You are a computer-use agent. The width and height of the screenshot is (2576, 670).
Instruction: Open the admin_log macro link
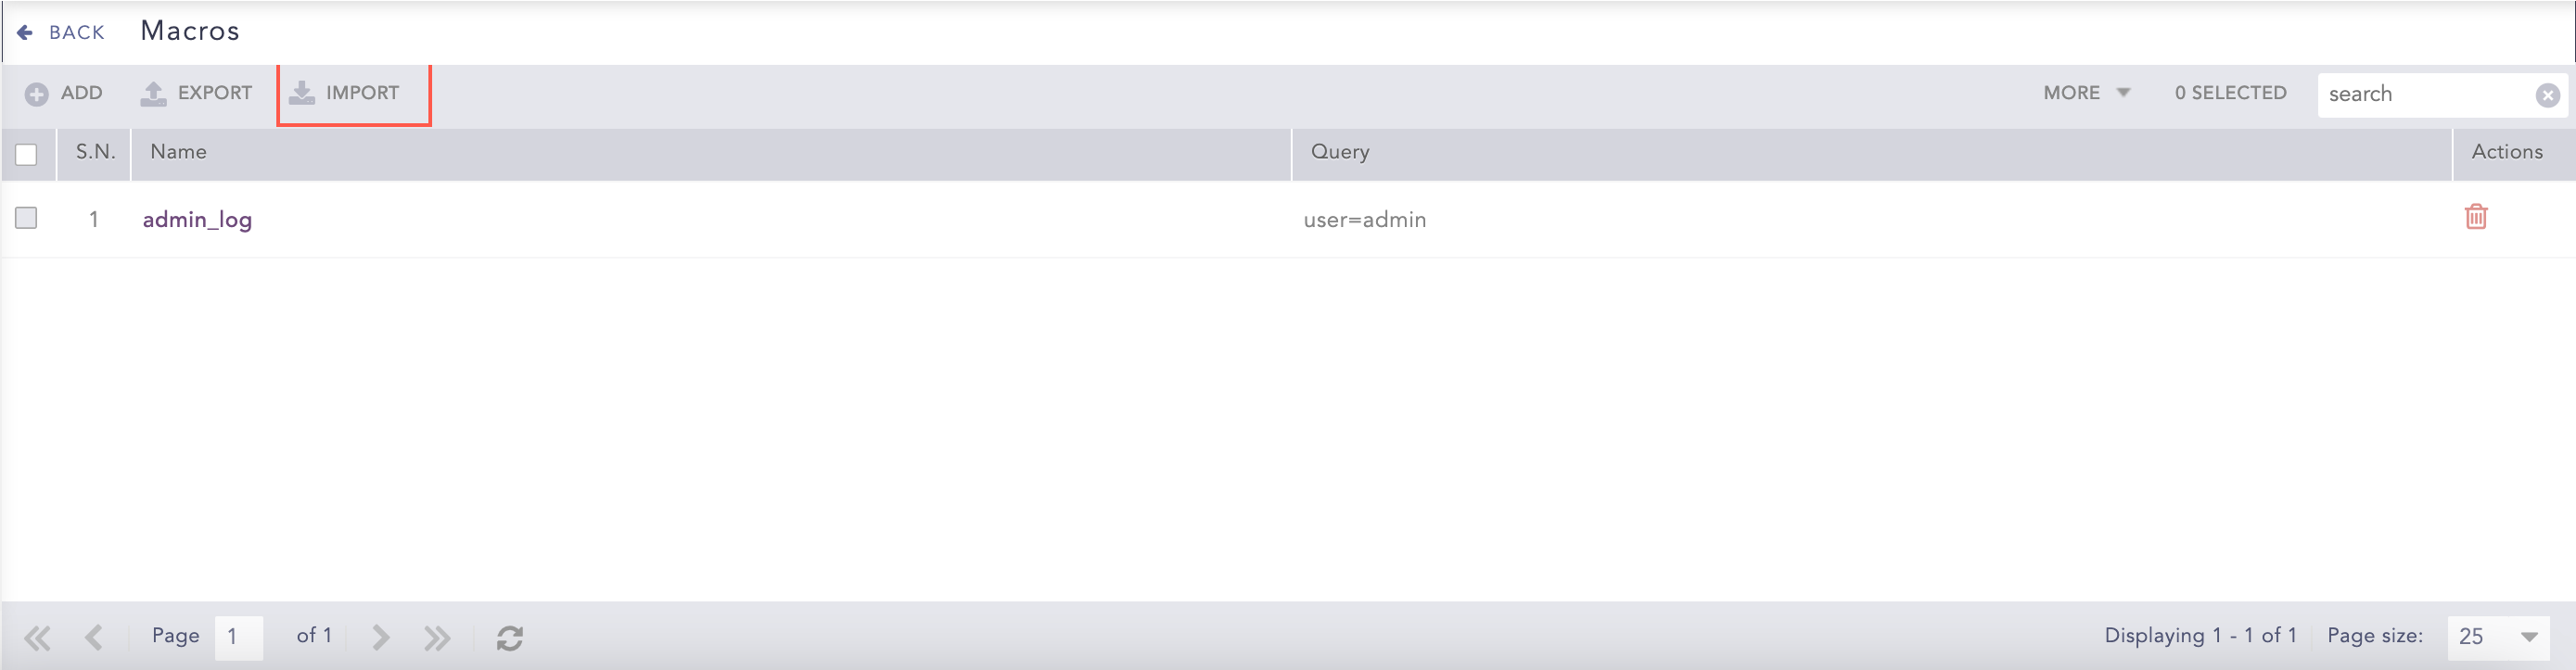(197, 219)
